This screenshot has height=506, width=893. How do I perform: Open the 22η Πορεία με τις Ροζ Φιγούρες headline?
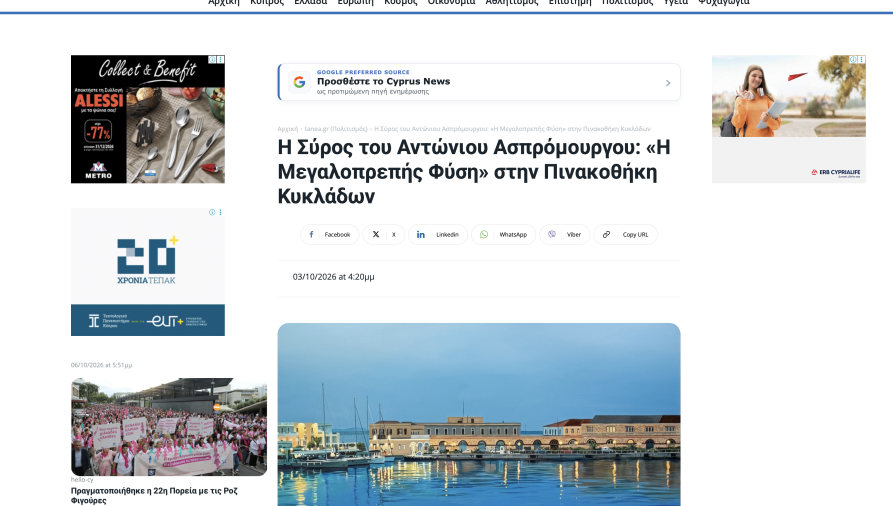pyautogui.click(x=154, y=495)
